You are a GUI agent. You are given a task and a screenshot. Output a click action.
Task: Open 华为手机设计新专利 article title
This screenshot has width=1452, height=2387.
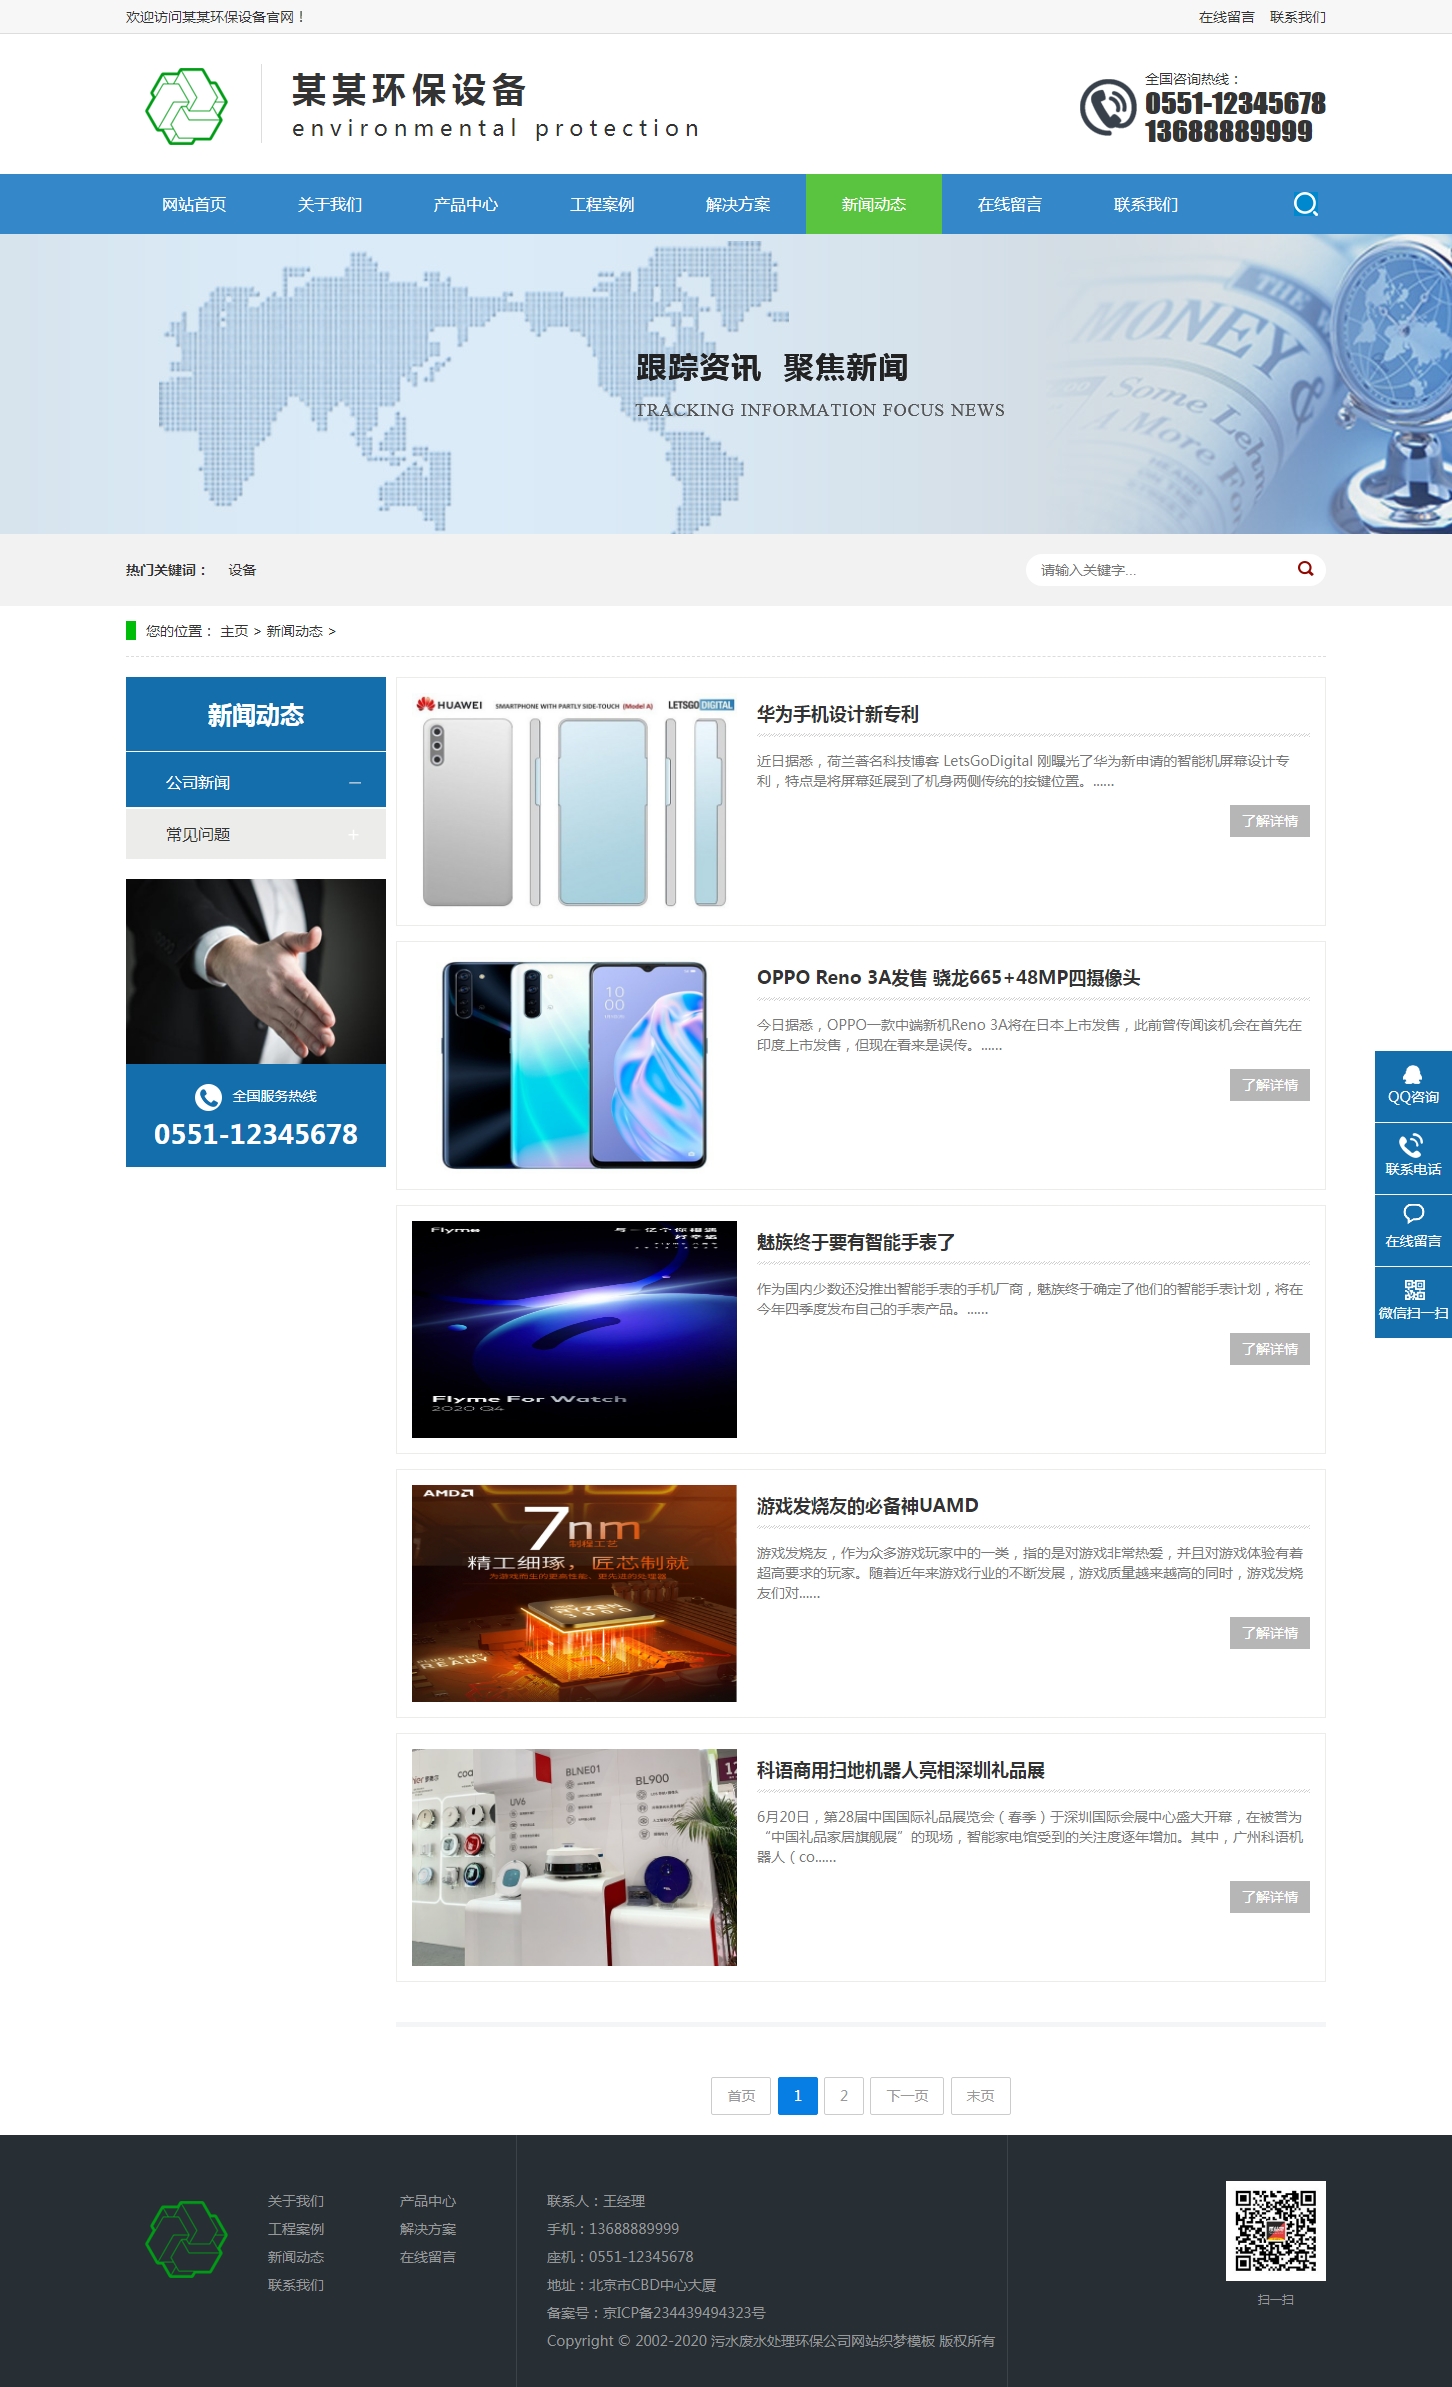pos(837,714)
